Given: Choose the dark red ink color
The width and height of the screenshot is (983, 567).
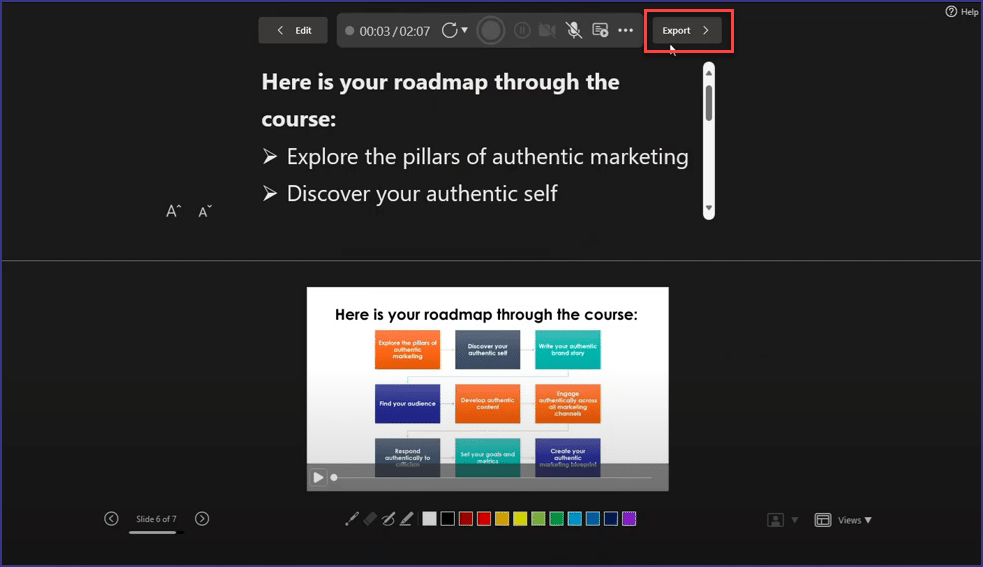Looking at the screenshot, I should pyautogui.click(x=466, y=519).
